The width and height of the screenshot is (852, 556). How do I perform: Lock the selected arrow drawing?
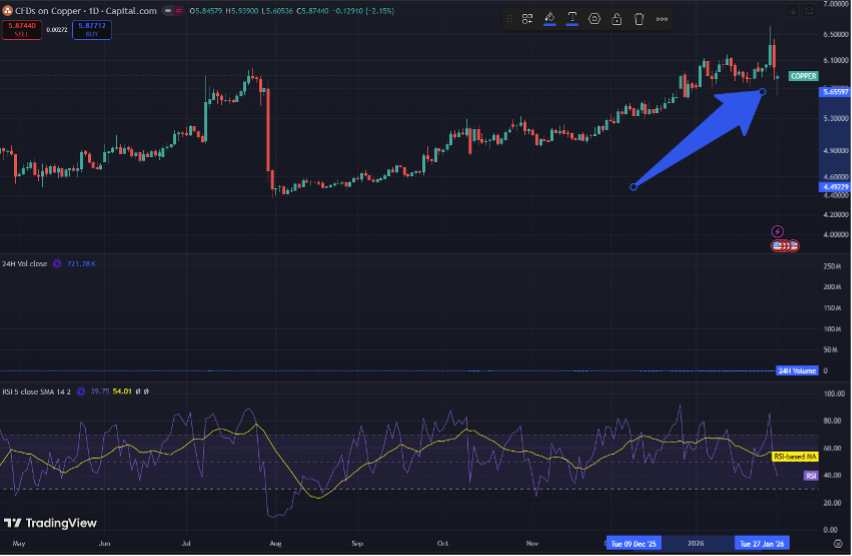(617, 18)
